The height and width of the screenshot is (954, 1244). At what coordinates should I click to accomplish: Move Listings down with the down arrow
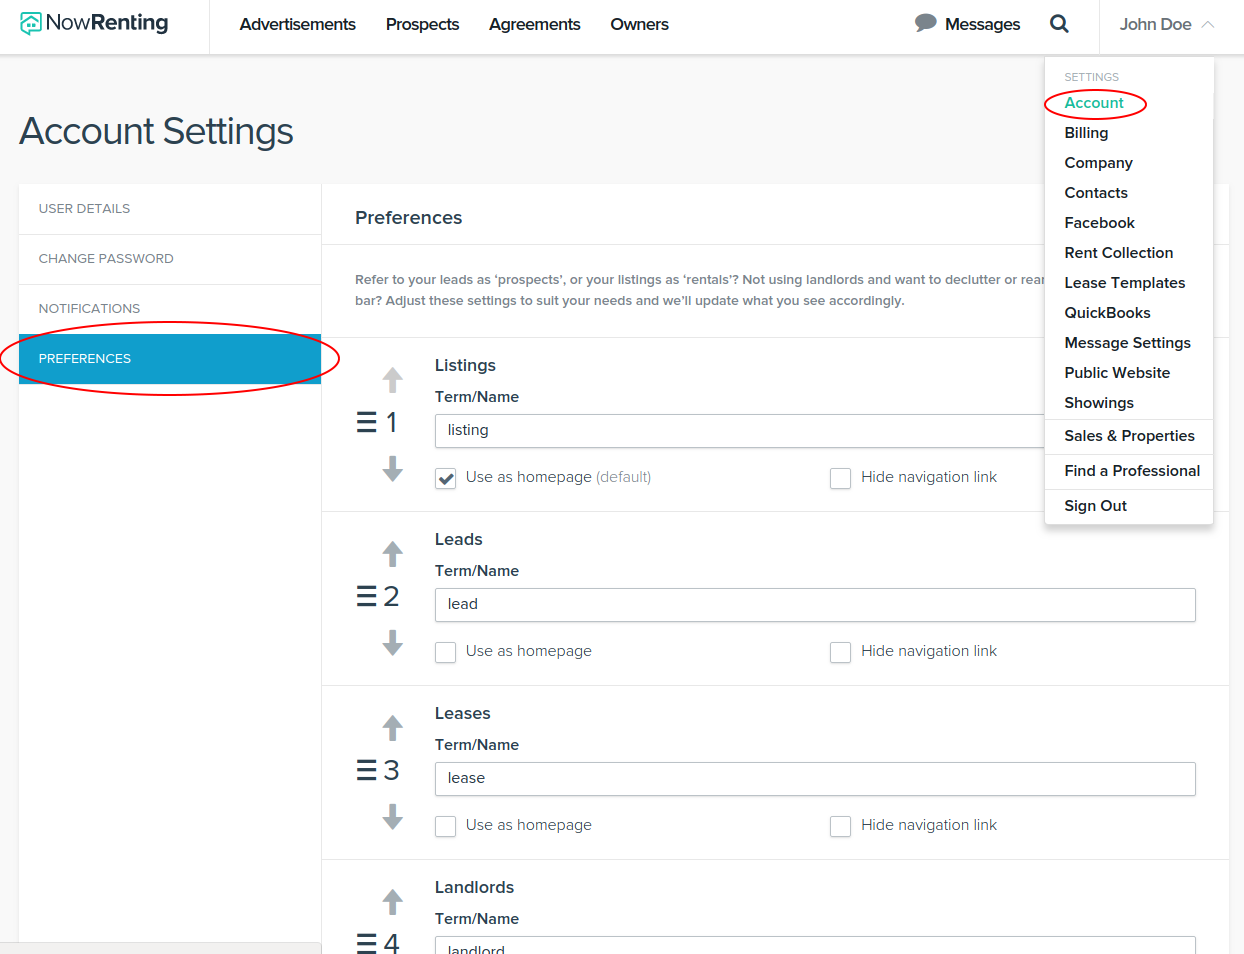[393, 468]
